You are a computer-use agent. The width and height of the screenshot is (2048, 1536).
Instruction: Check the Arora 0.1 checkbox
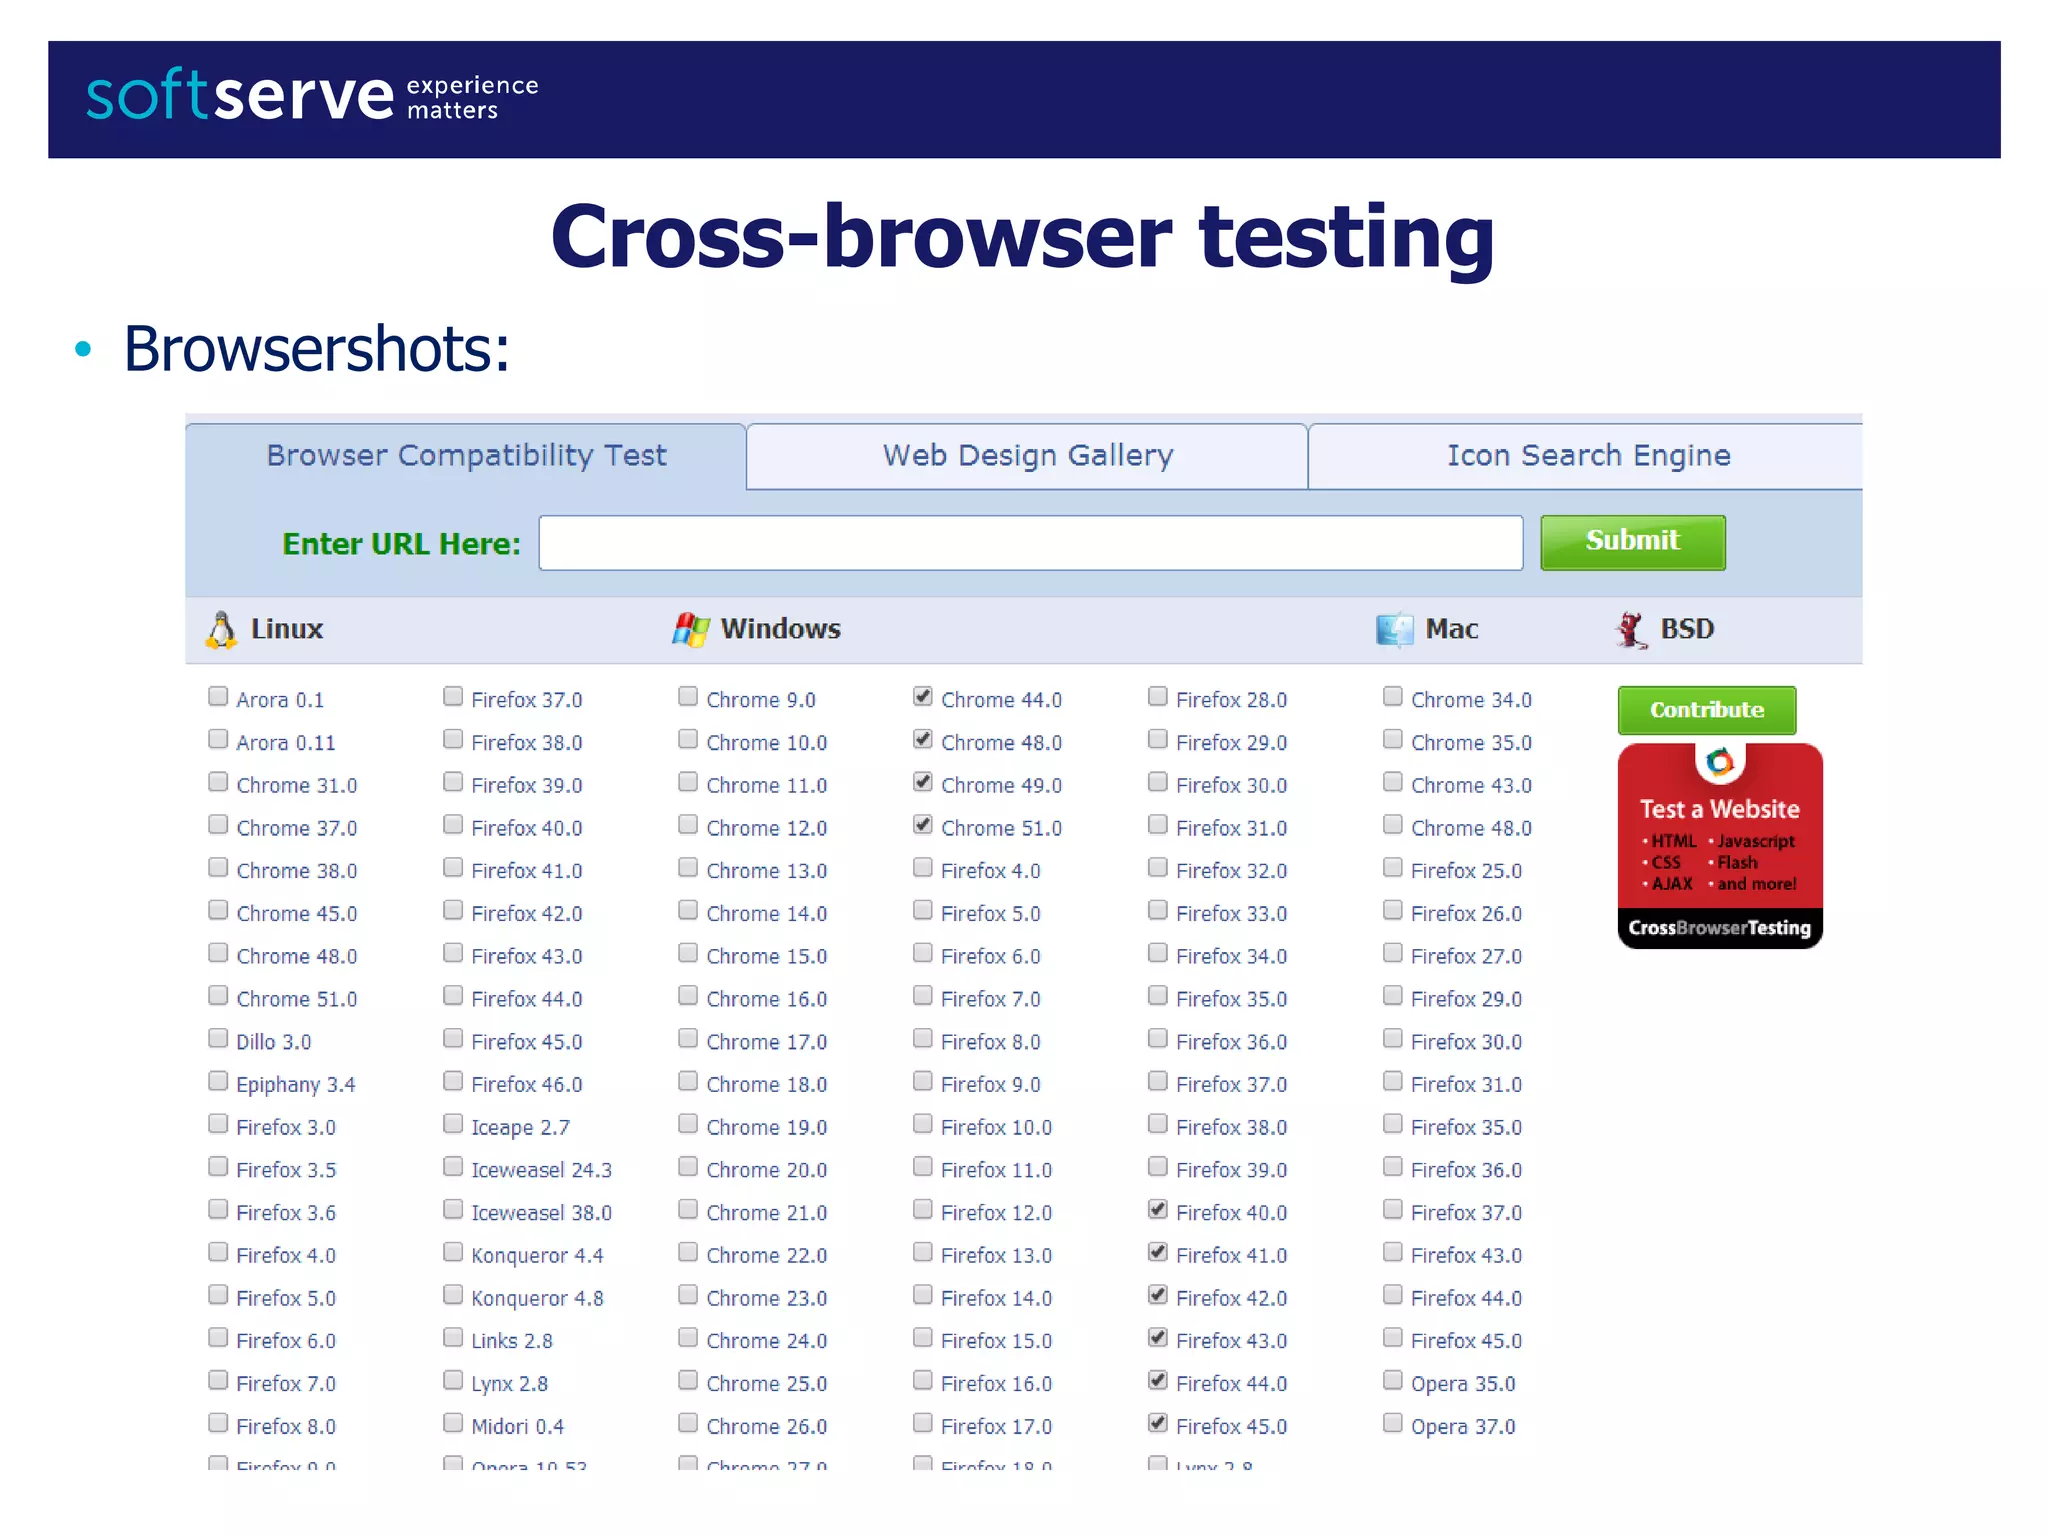[x=218, y=696]
